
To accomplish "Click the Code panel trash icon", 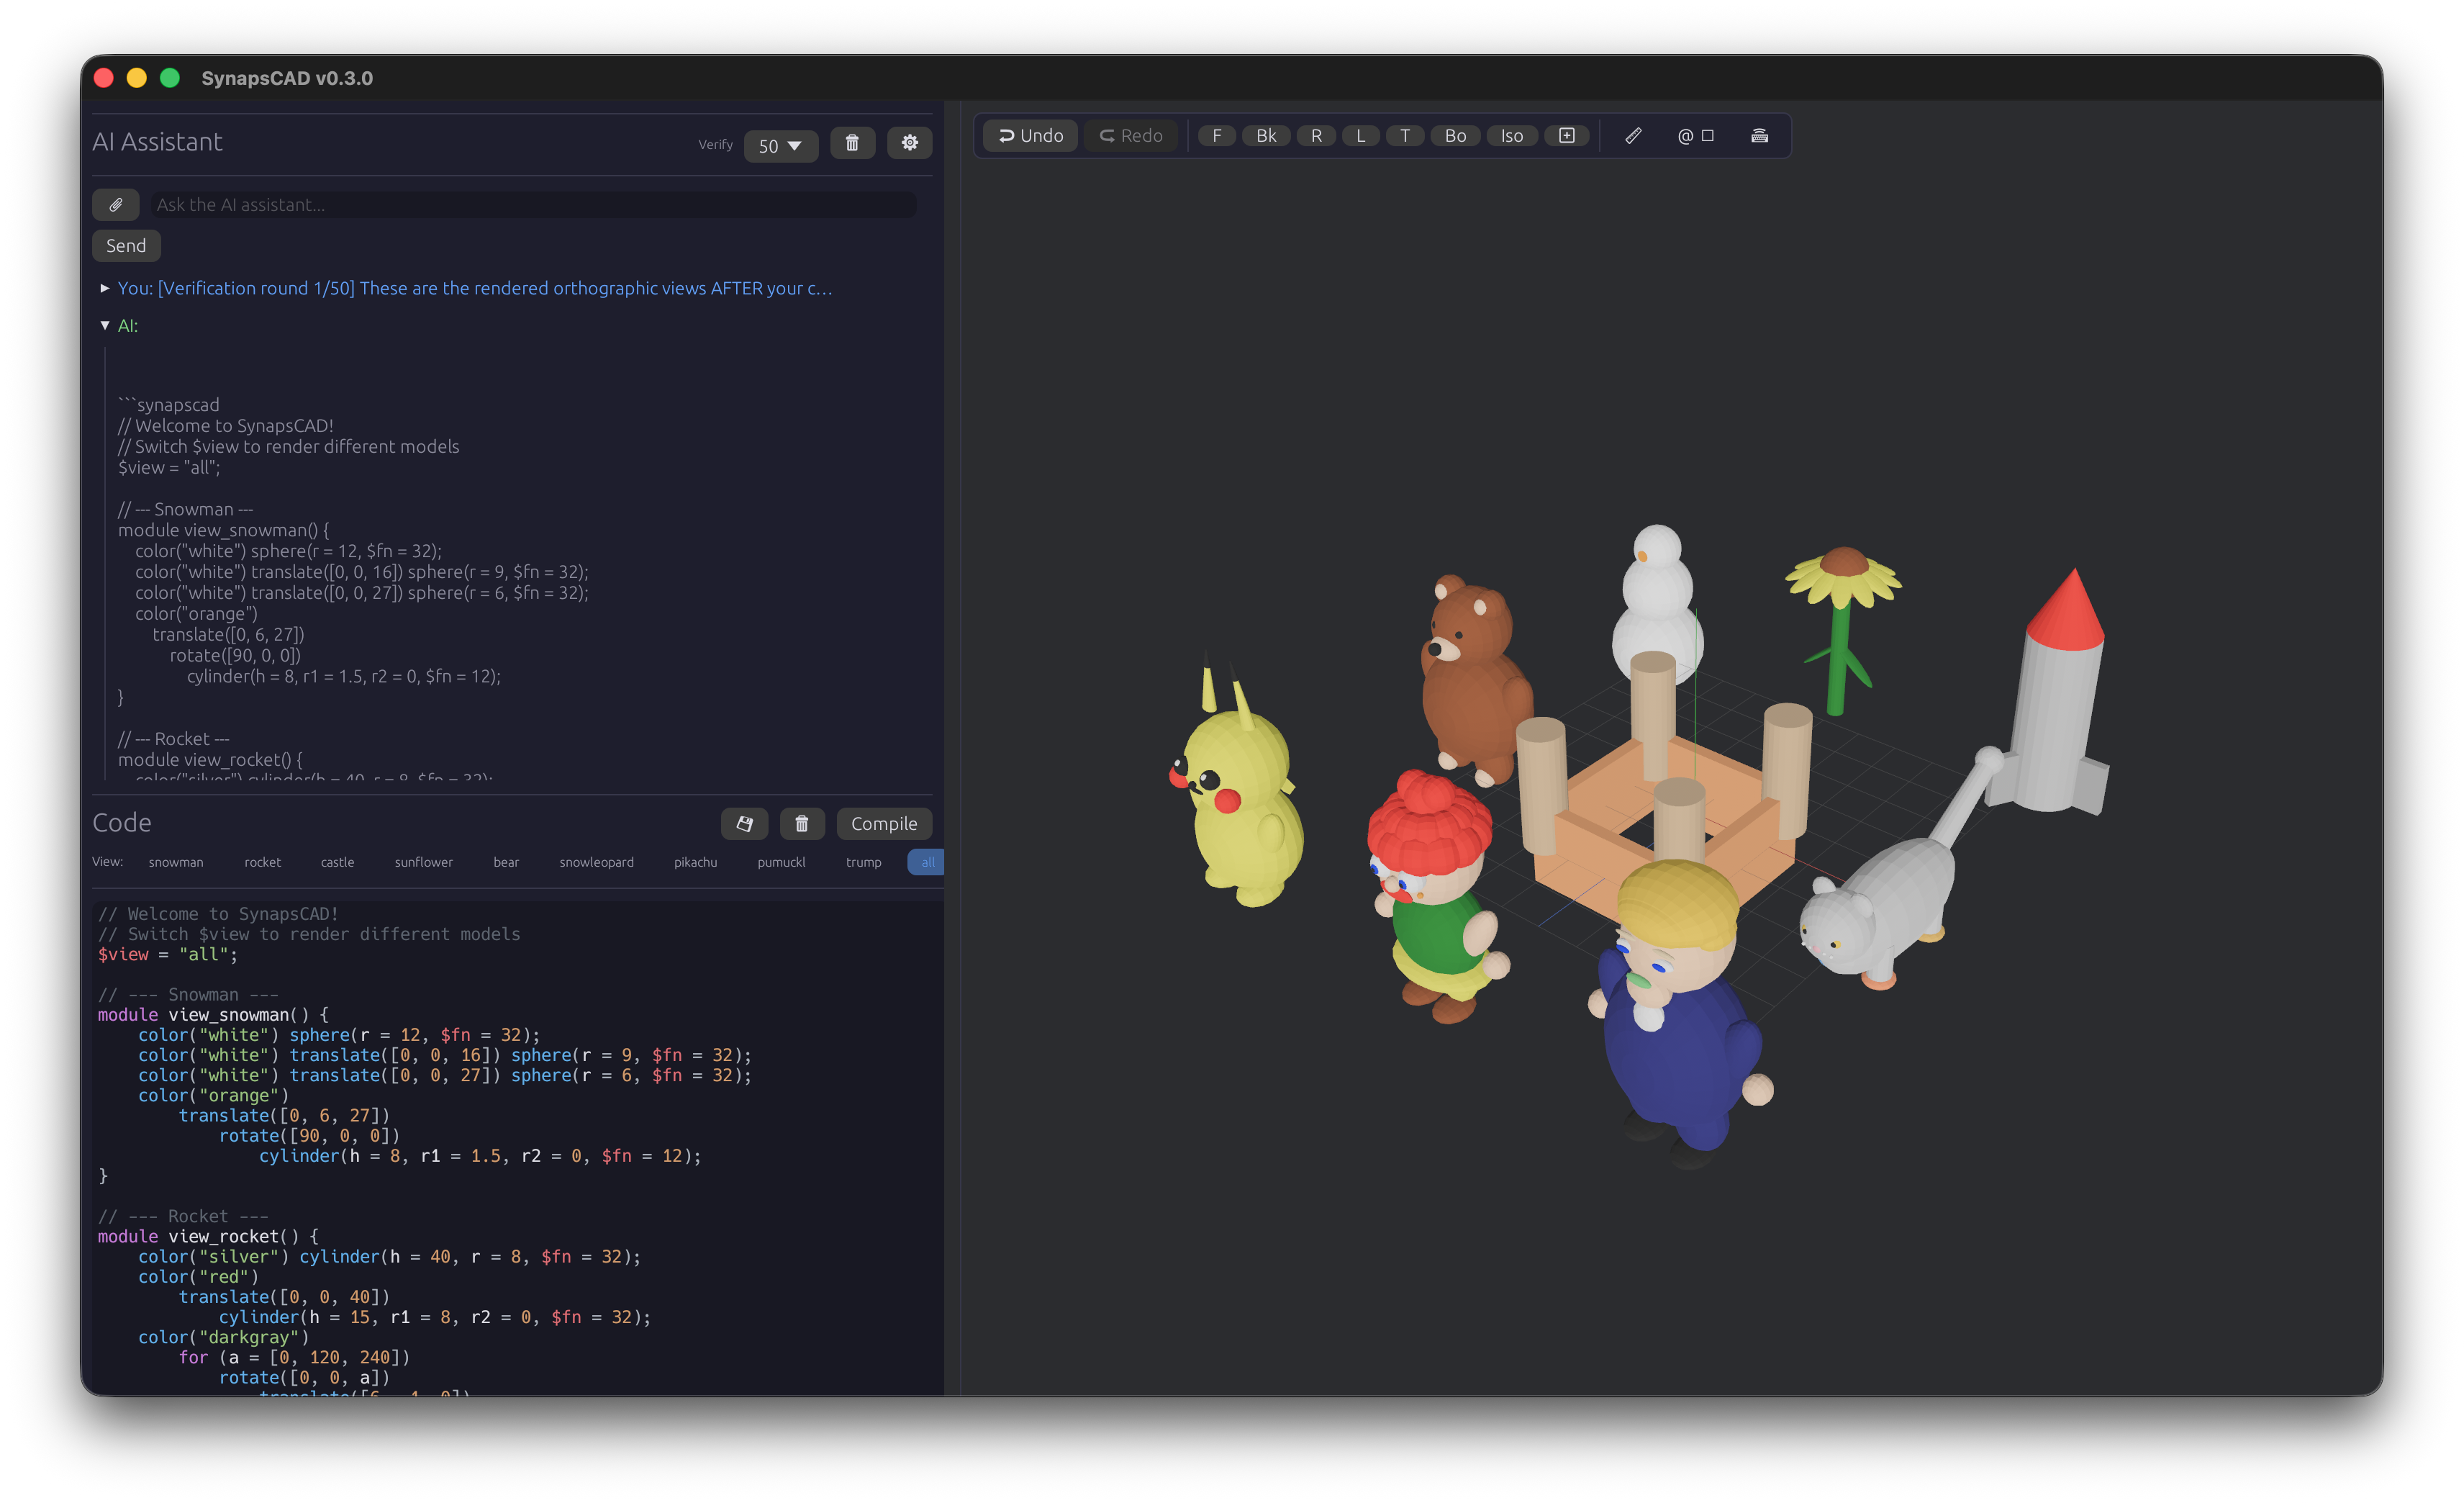I will pos(802,824).
